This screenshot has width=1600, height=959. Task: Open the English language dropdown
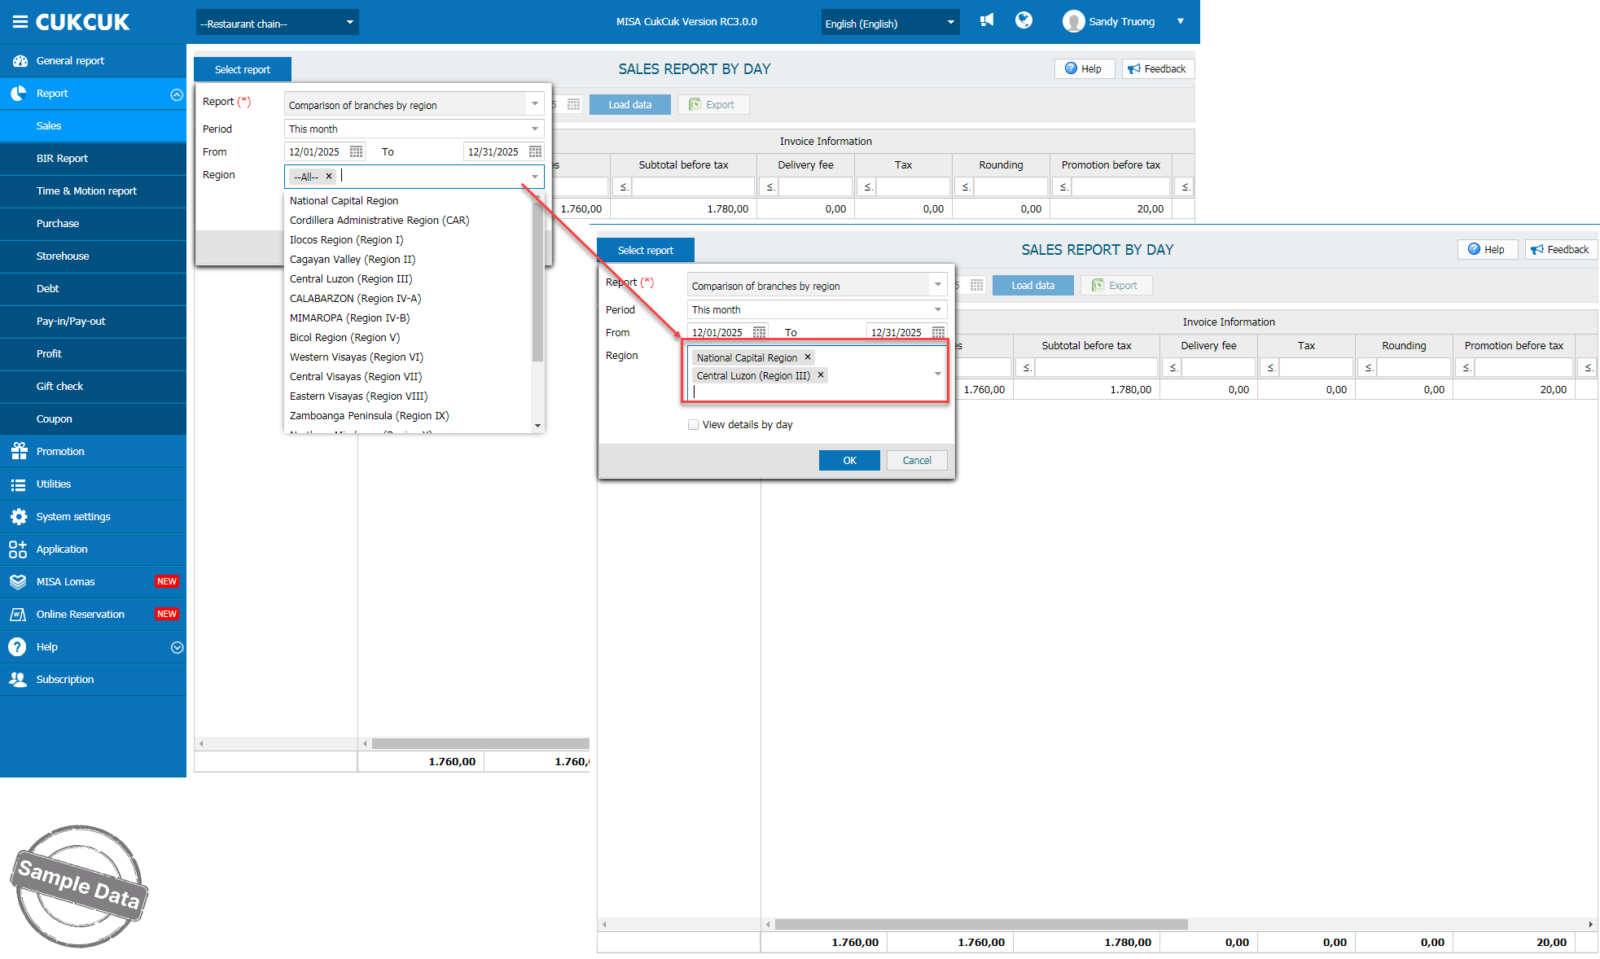[x=889, y=23]
